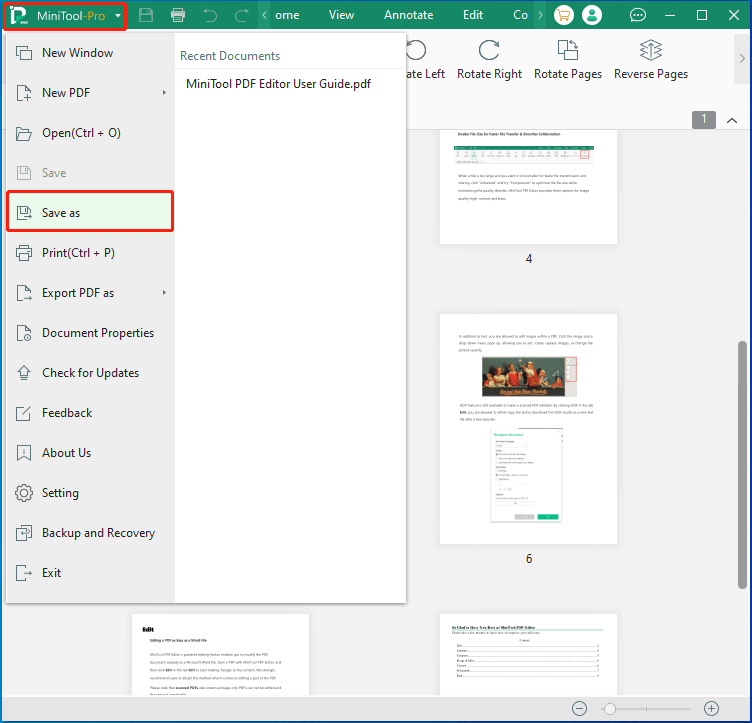Click the Check for Updates arrow icon
The width and height of the screenshot is (752, 723).
coord(24,373)
